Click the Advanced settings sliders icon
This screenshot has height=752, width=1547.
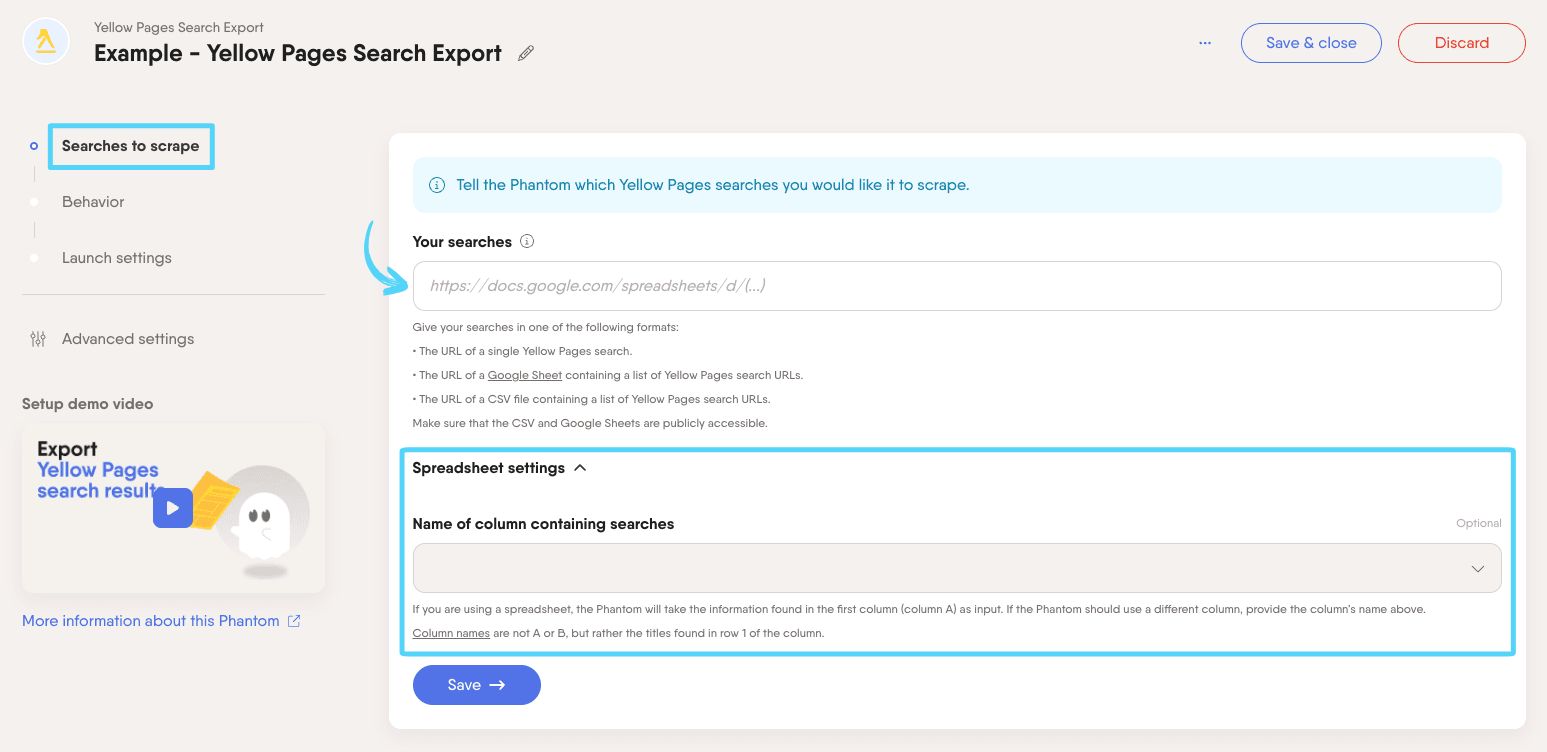(x=38, y=339)
